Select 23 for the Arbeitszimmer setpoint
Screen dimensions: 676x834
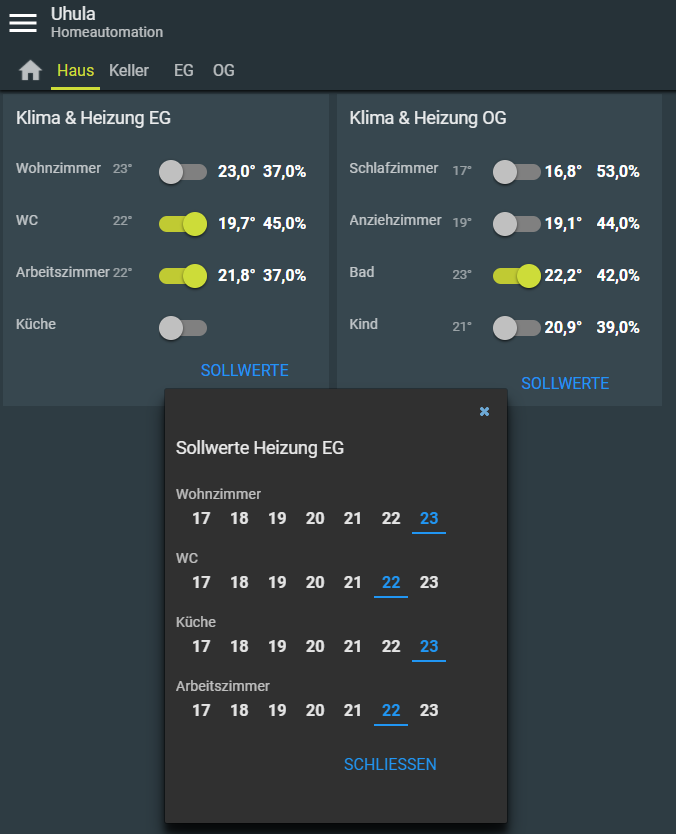click(429, 710)
